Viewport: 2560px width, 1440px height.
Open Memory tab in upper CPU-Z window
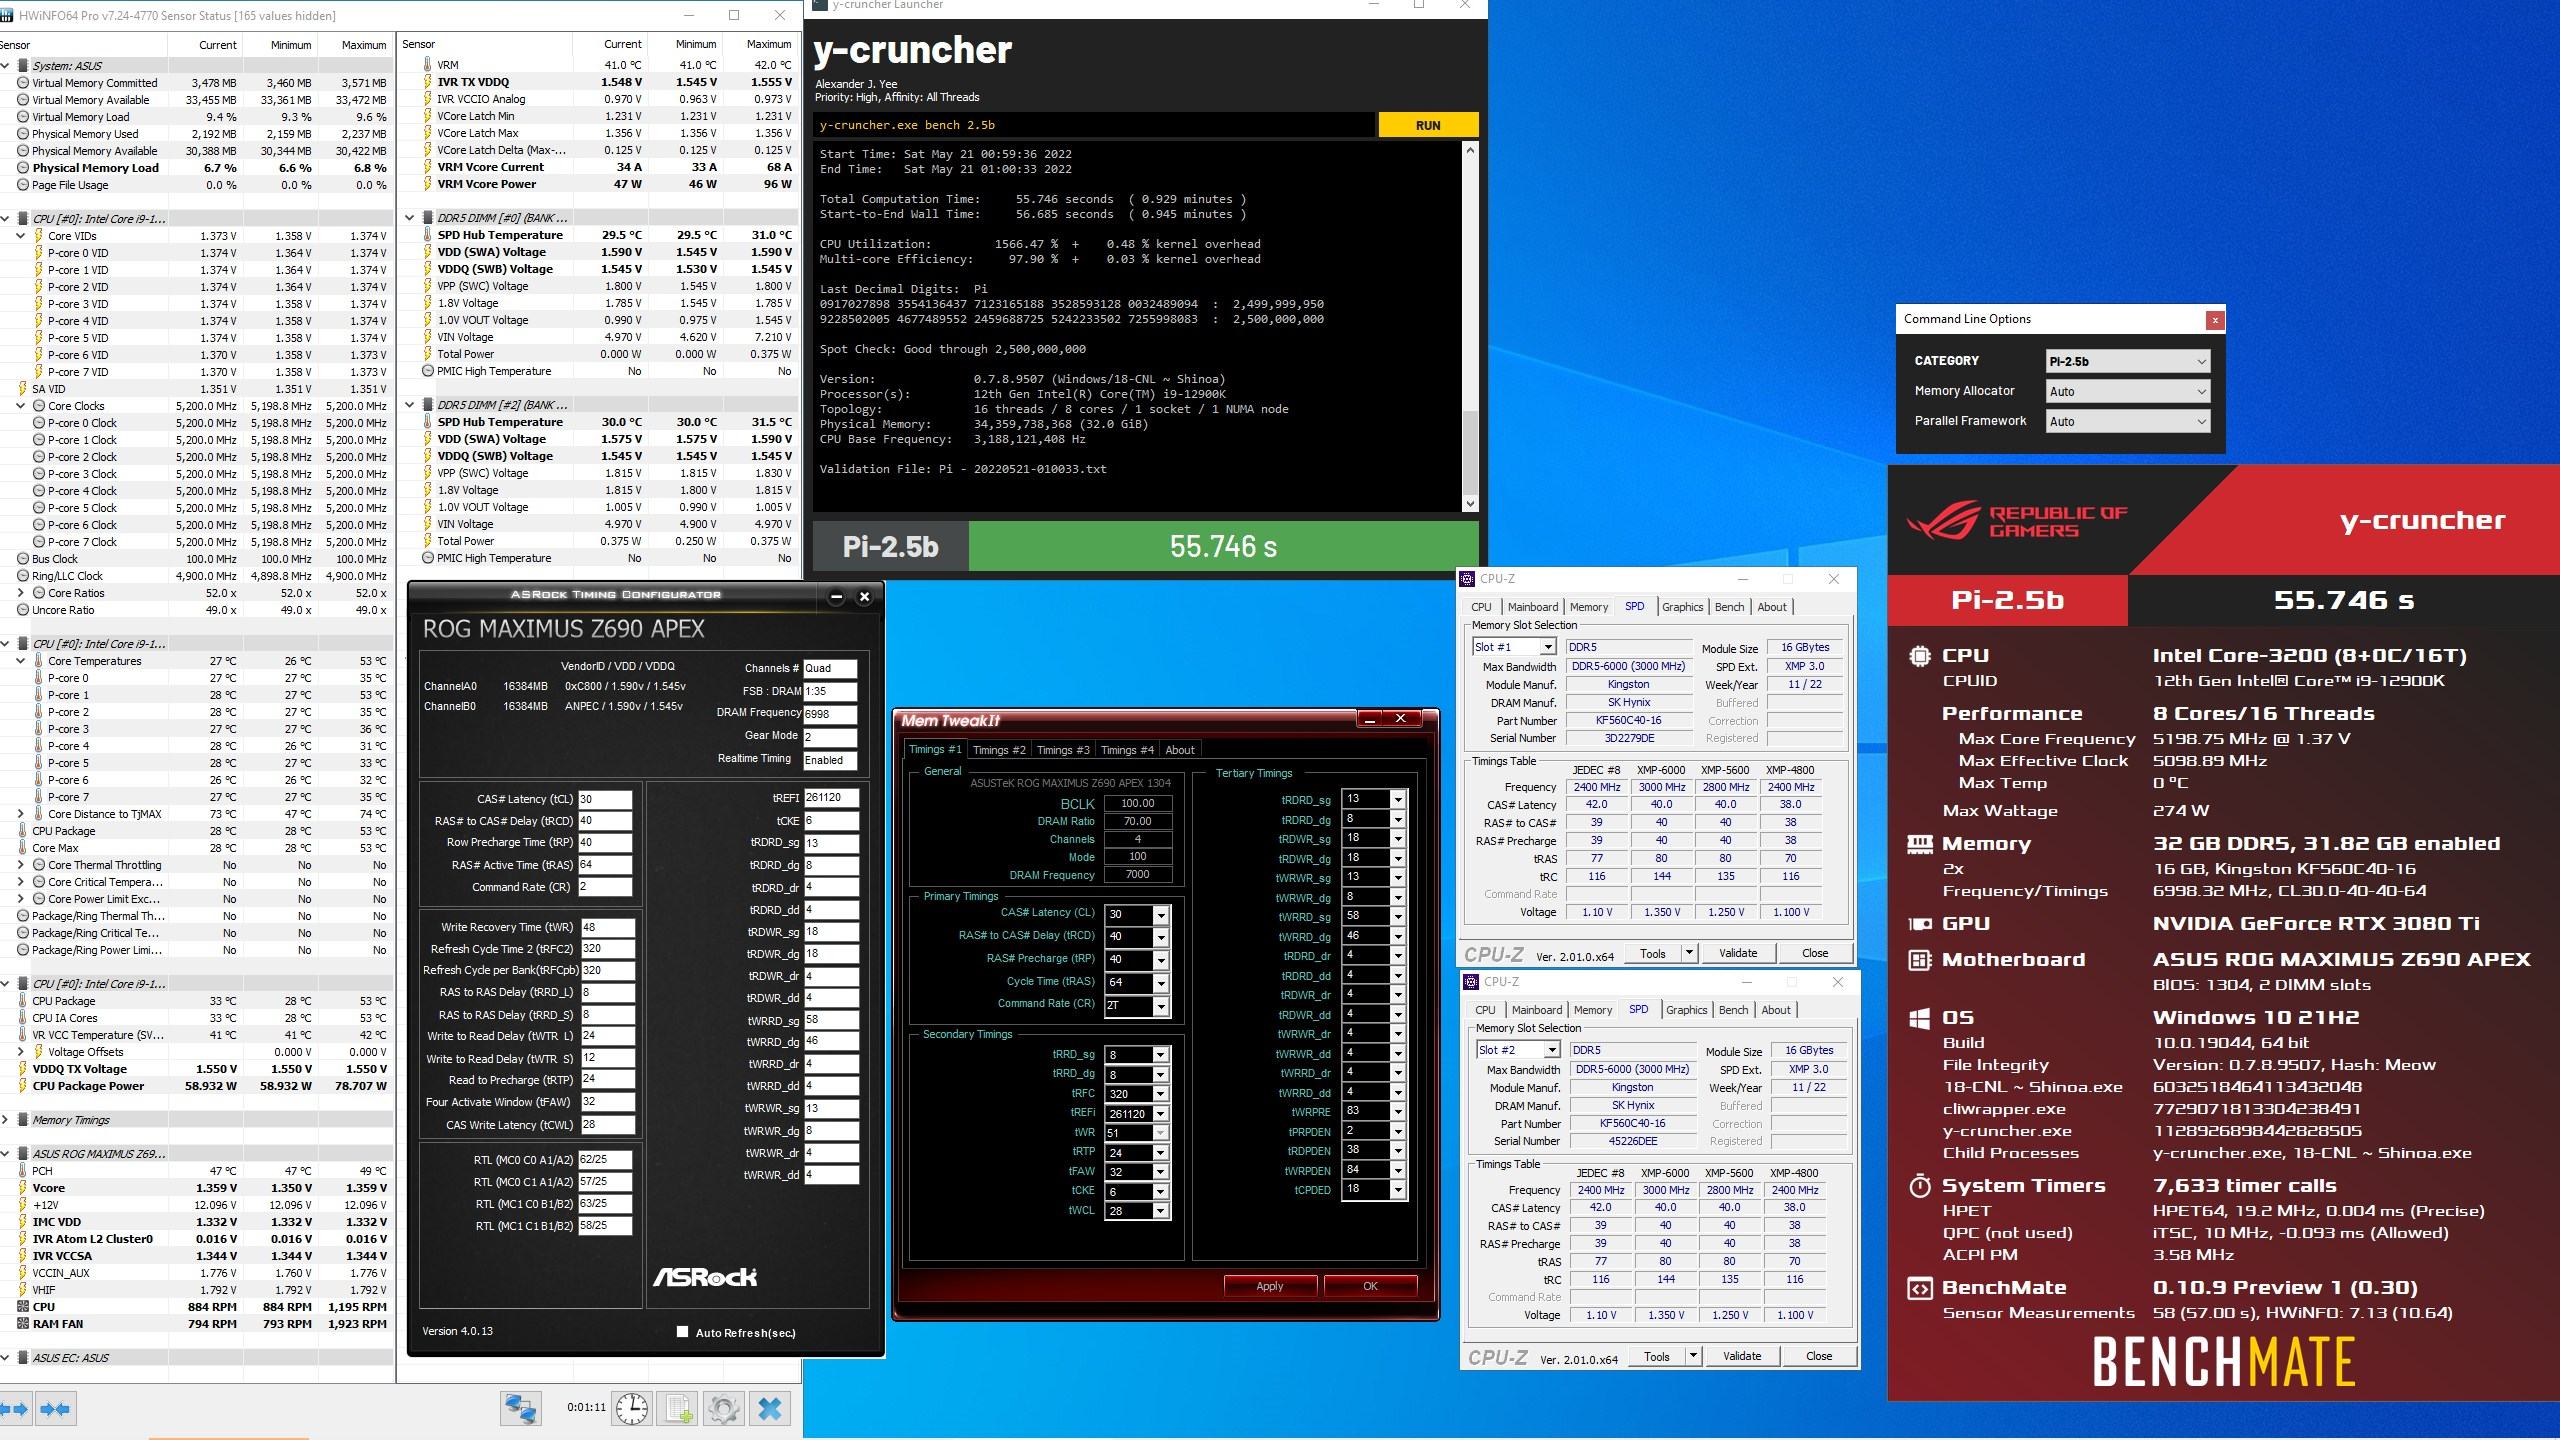coord(1589,607)
